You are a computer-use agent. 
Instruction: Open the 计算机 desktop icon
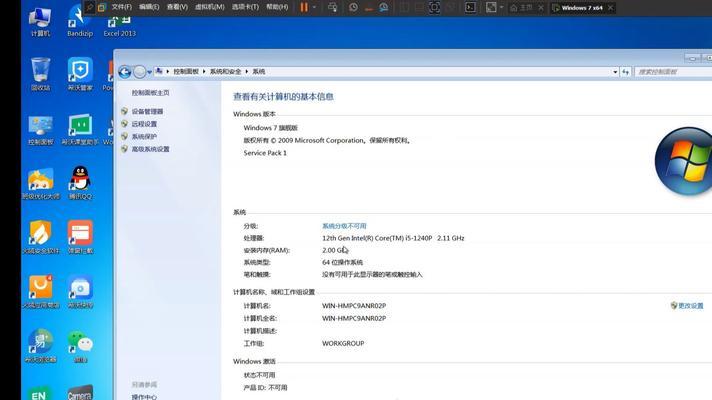point(40,22)
